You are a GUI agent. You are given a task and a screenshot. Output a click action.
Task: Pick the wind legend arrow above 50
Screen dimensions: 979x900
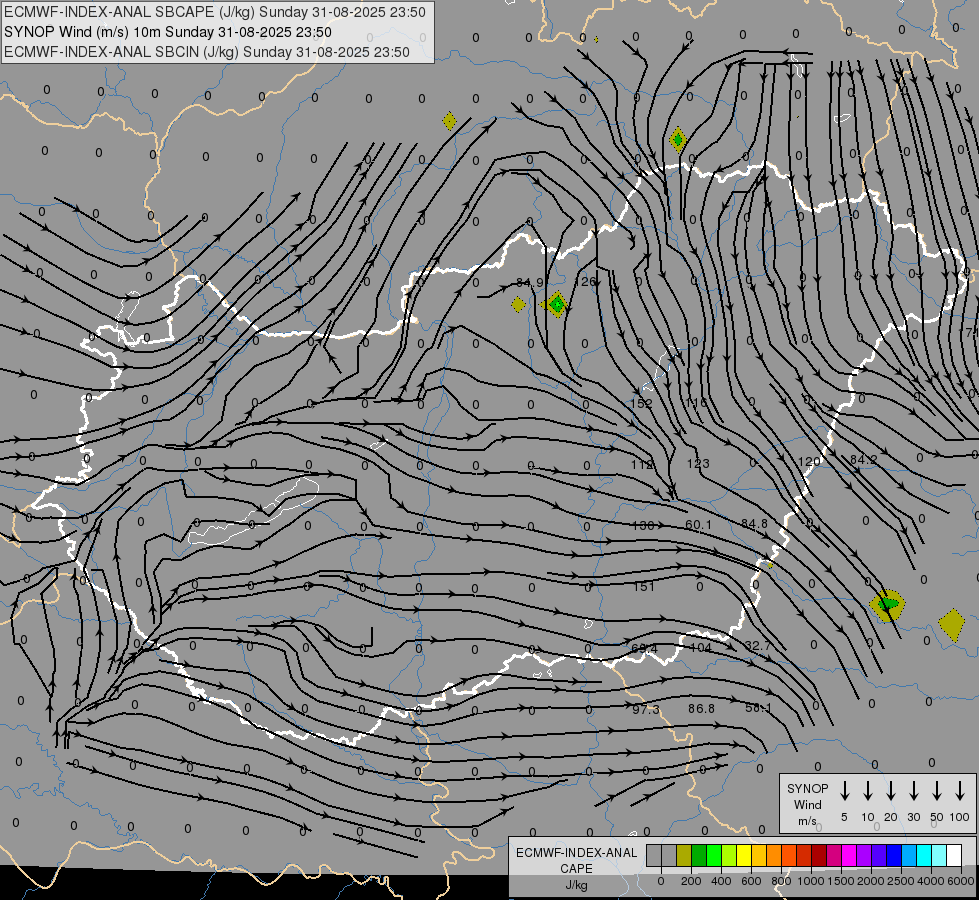point(937,791)
